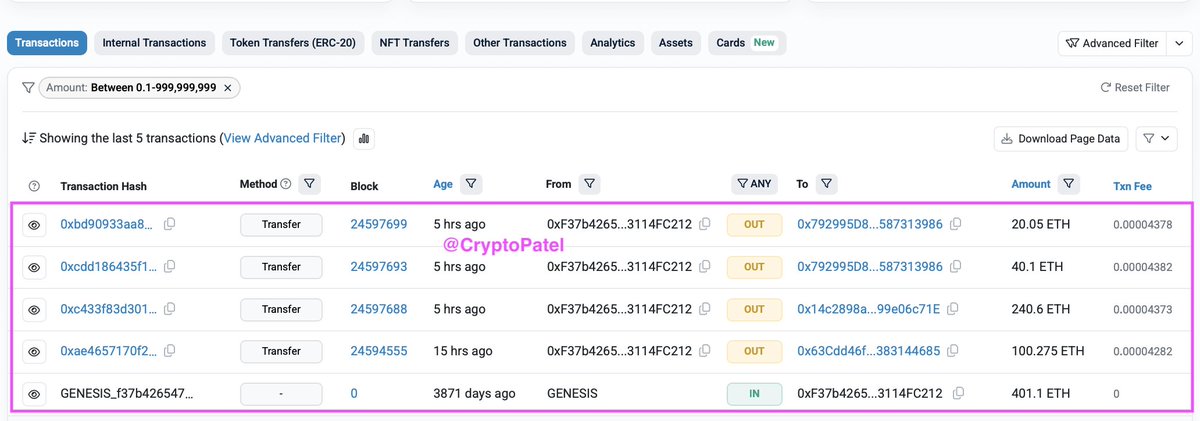1200x421 pixels.
Task: Open the ANY direction filter dropdown
Action: point(753,184)
